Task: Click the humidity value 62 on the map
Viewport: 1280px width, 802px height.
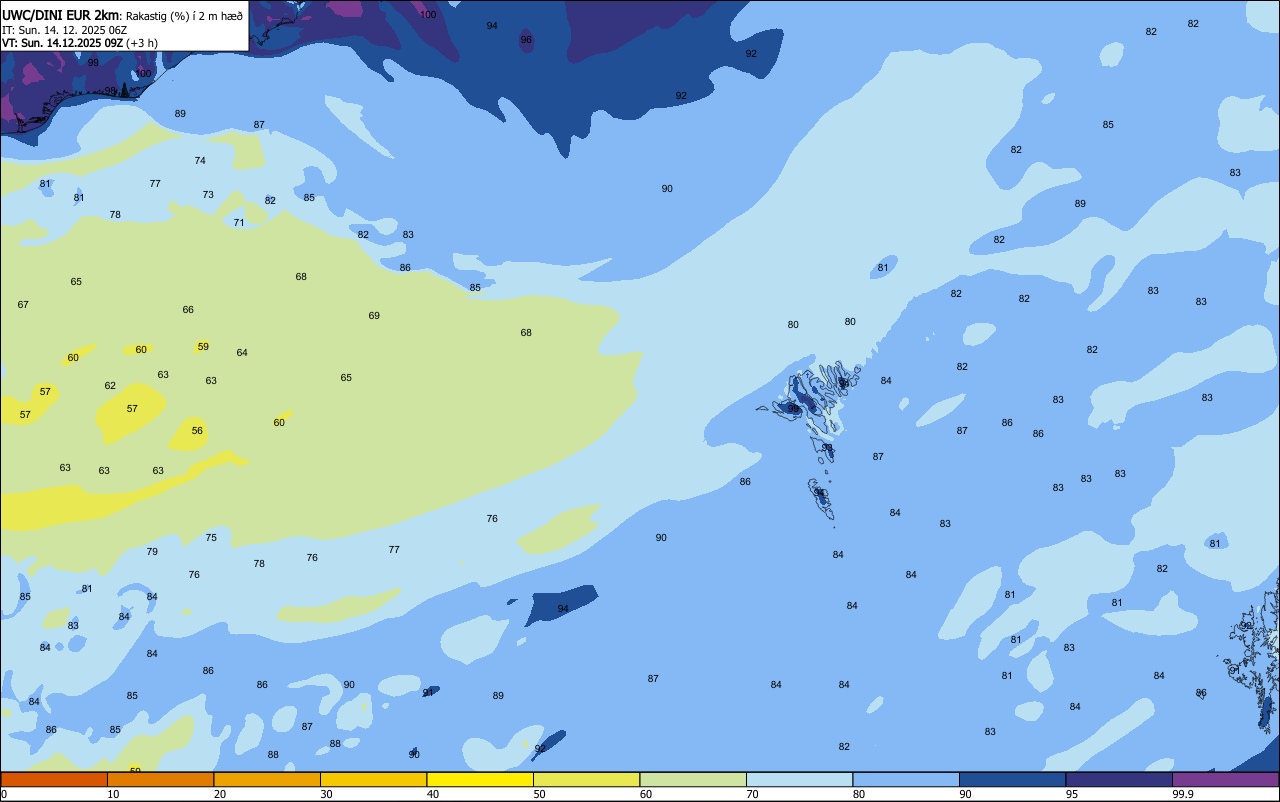Action: click(110, 386)
